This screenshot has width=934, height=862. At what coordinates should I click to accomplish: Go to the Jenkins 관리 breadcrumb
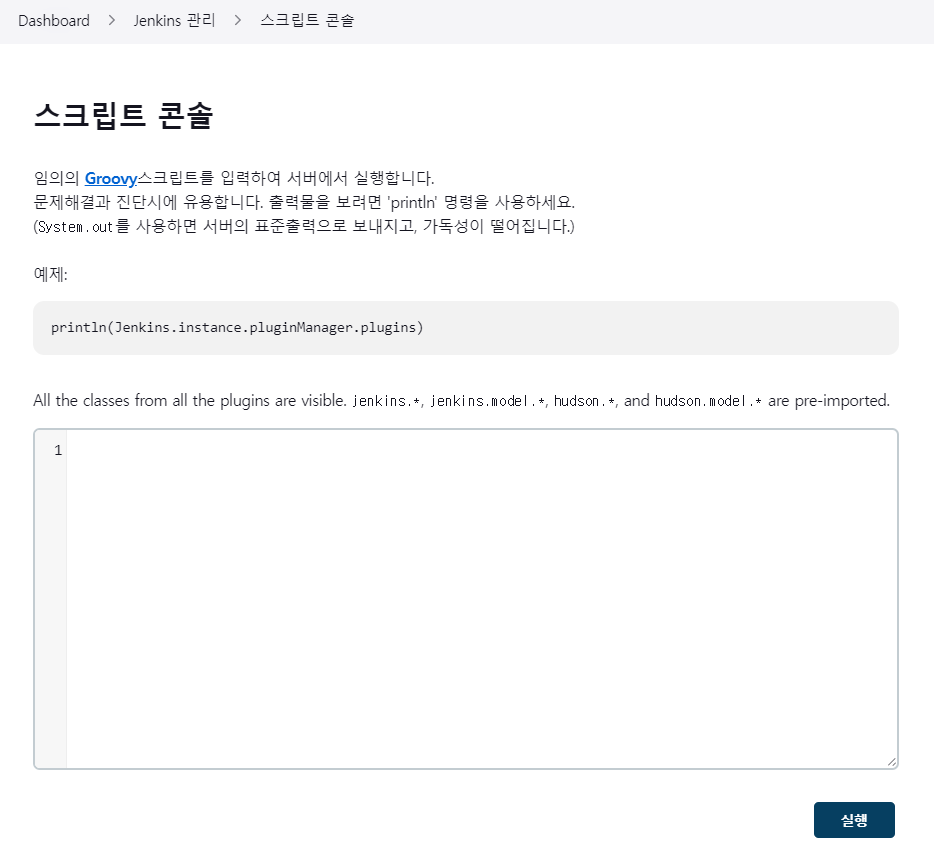pos(174,21)
